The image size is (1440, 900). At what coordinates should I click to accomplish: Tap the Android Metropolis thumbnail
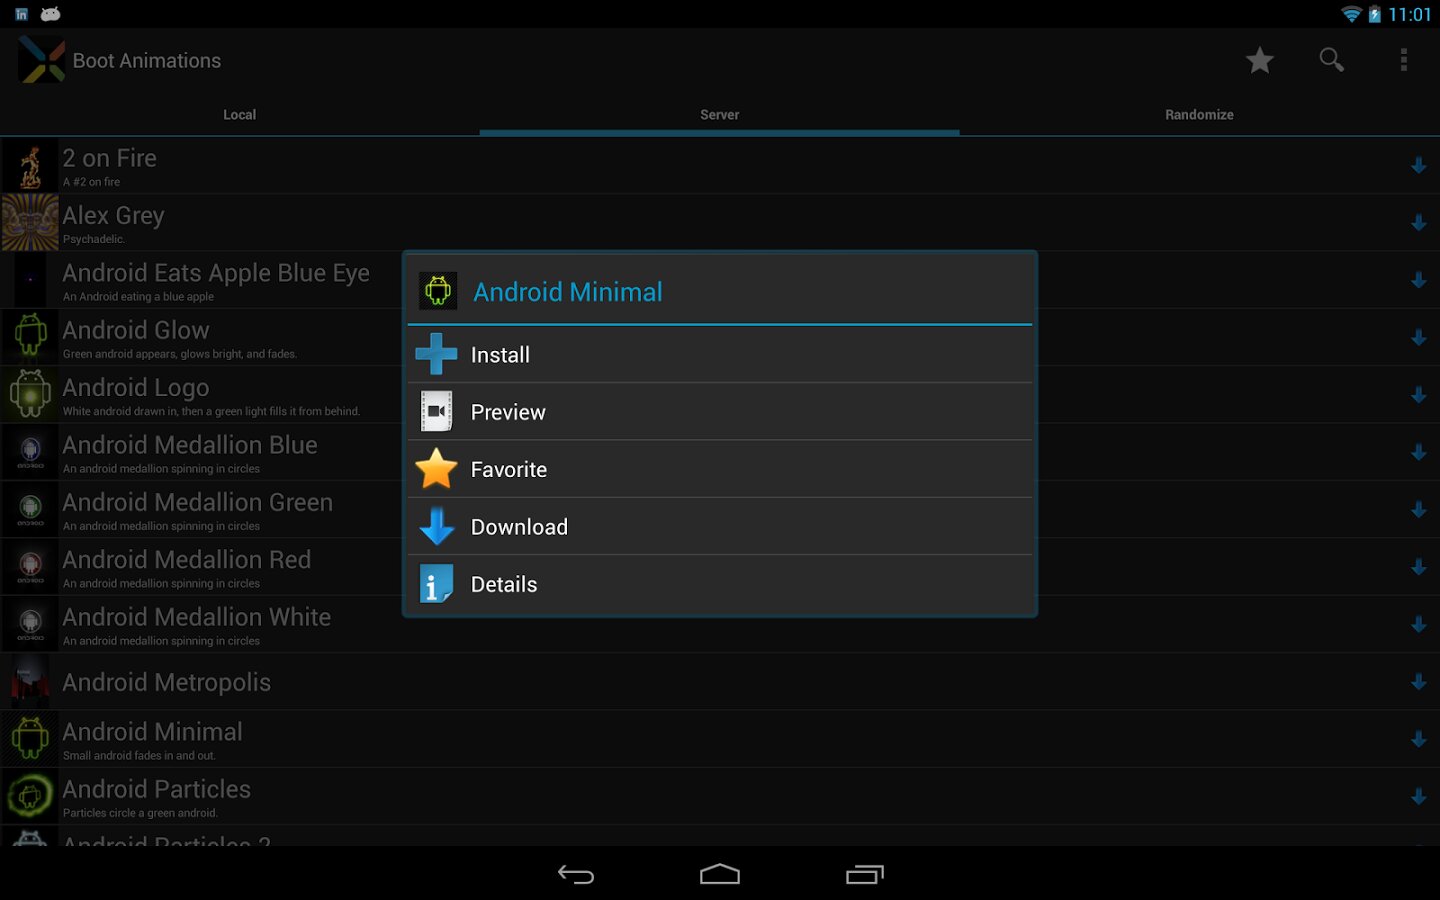point(30,682)
